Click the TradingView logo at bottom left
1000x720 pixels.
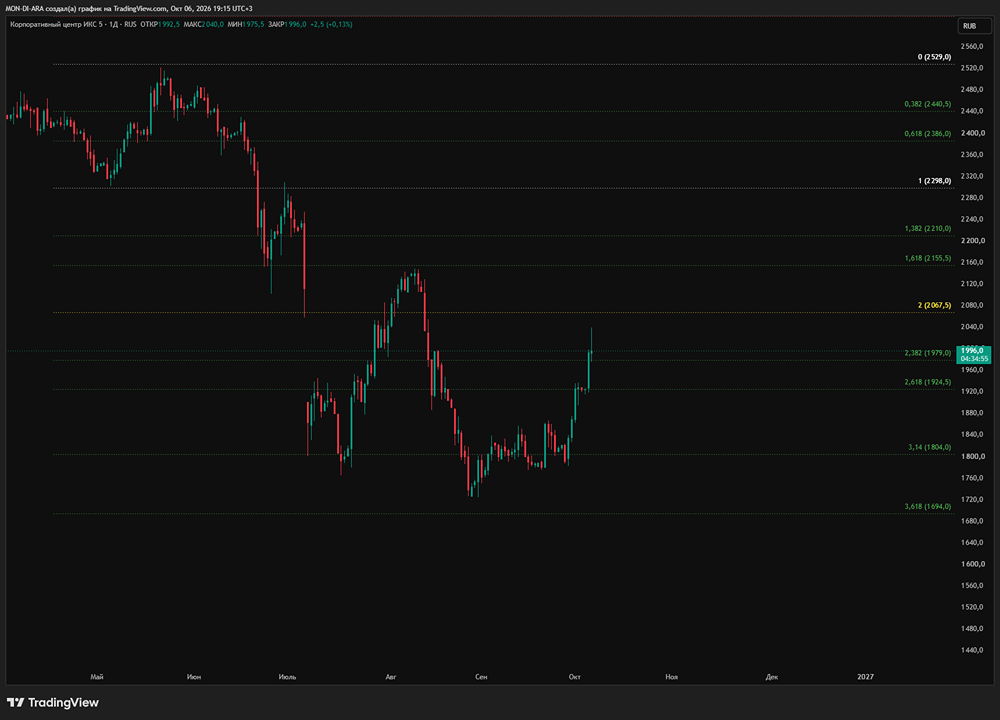pos(53,702)
